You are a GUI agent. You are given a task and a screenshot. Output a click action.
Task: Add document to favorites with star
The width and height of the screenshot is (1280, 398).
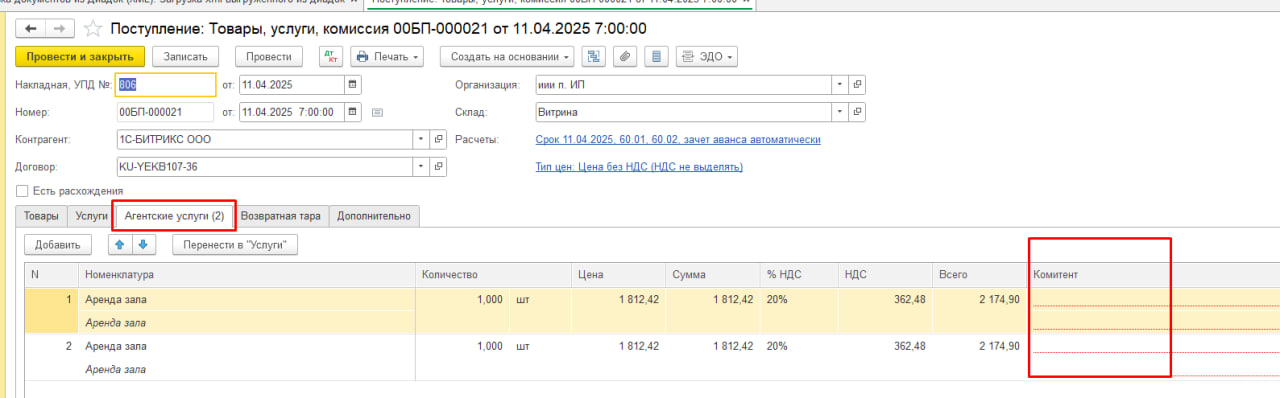click(x=93, y=28)
